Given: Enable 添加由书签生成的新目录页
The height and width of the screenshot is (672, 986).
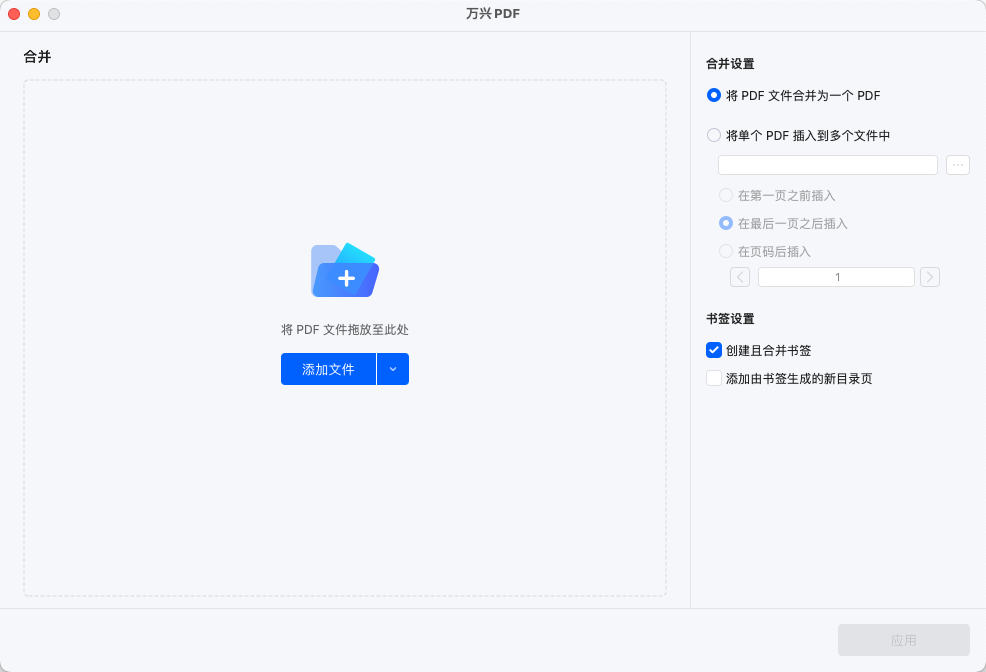Looking at the screenshot, I should [x=714, y=378].
